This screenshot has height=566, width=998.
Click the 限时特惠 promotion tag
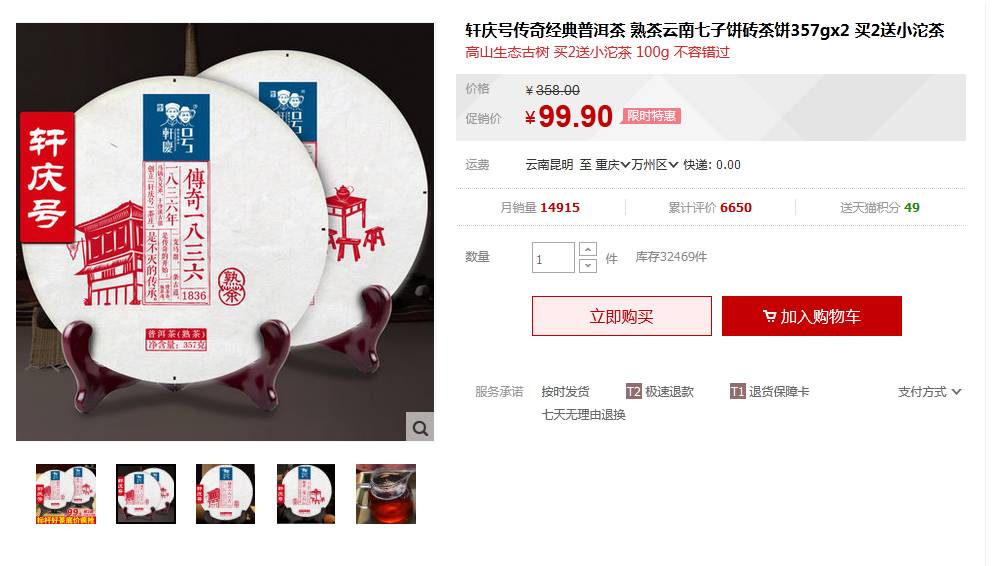click(x=651, y=116)
